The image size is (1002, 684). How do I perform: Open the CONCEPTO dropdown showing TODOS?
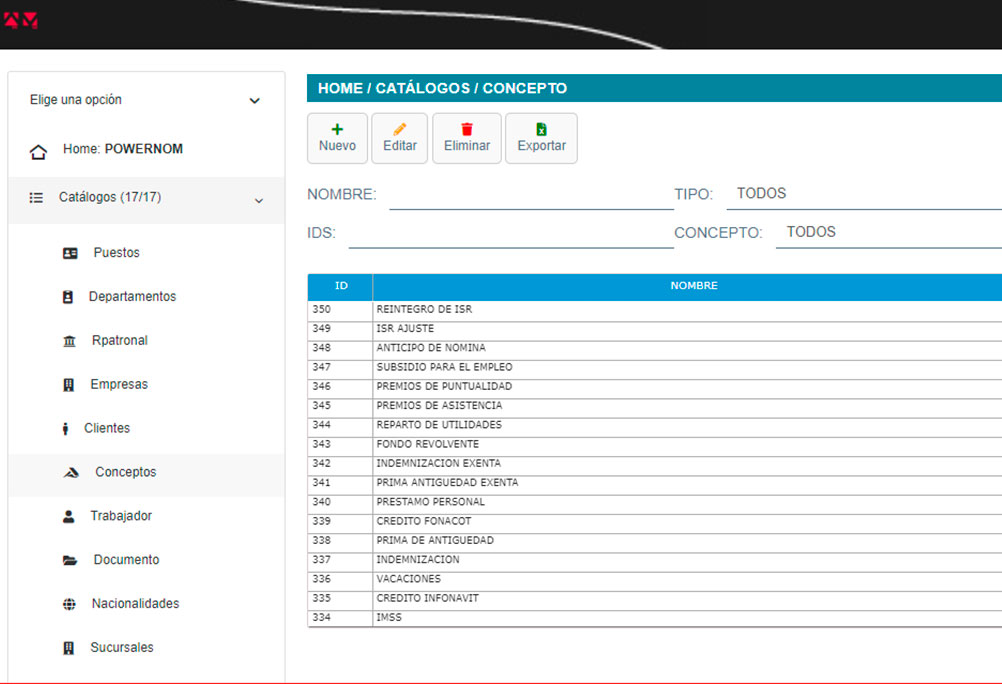click(x=890, y=232)
